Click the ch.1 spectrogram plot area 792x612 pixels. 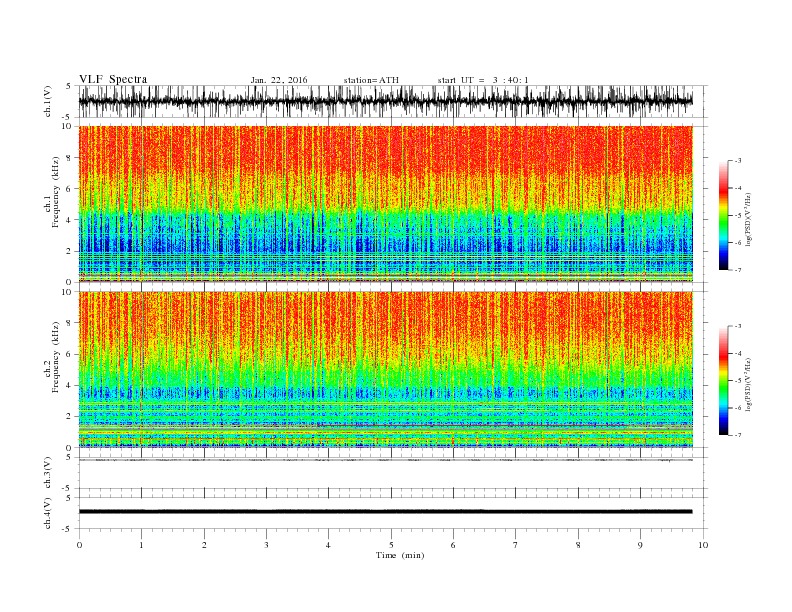386,204
